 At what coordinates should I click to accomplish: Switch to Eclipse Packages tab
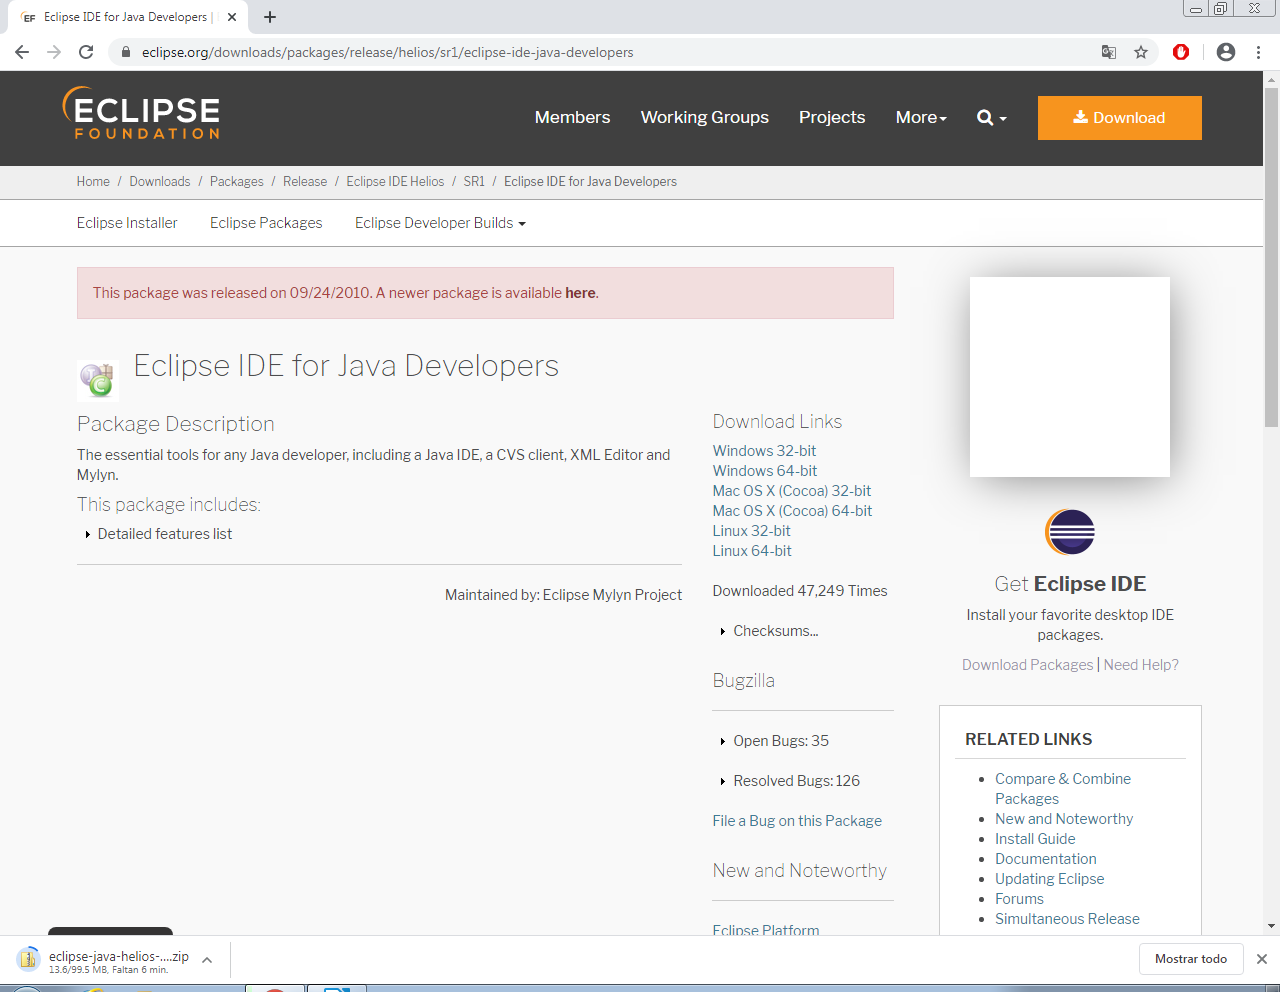tap(266, 223)
